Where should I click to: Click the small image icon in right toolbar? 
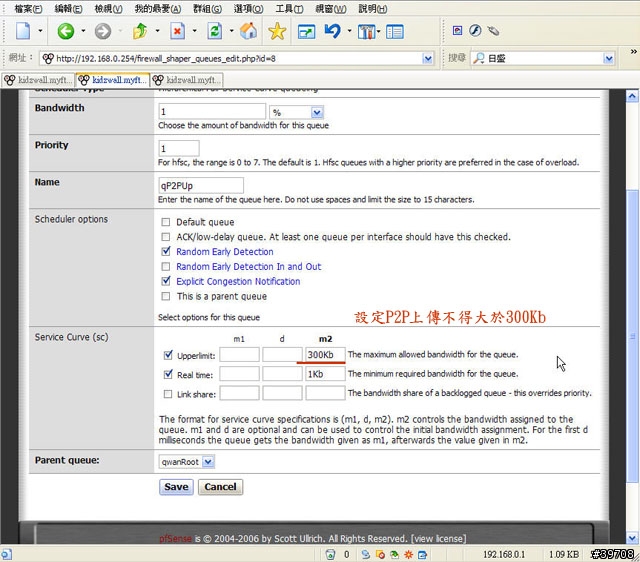pyautogui.click(x=458, y=30)
